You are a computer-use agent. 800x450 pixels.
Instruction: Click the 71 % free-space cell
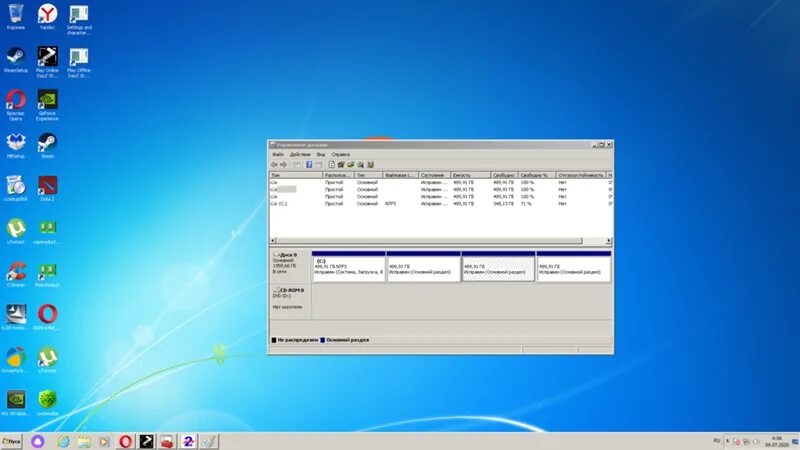click(x=526, y=204)
